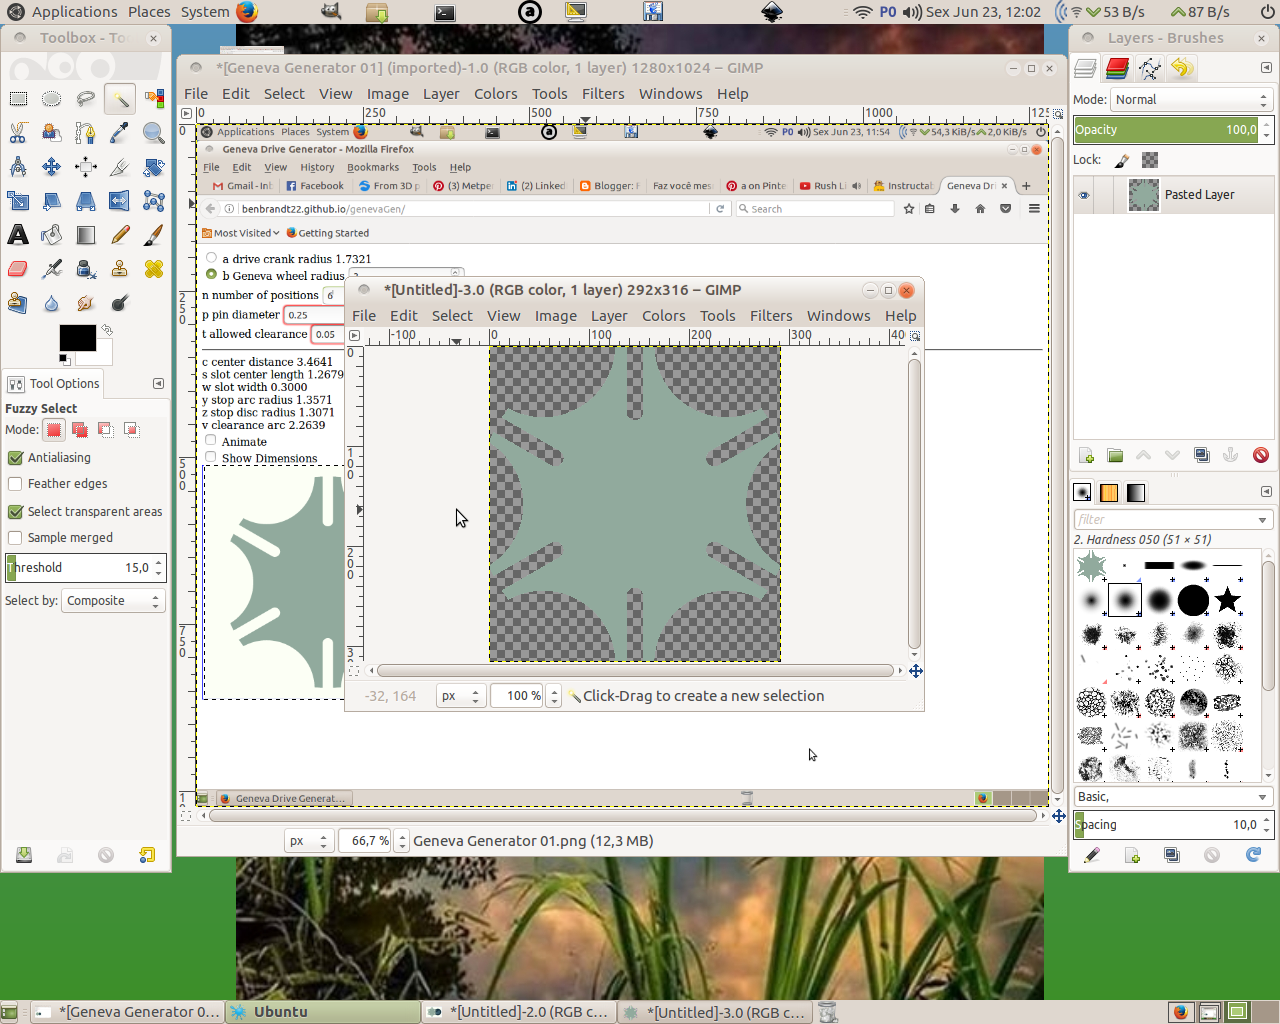Toggle the Lock alpha channel icon
The image size is (1280, 1024).
click(1150, 160)
